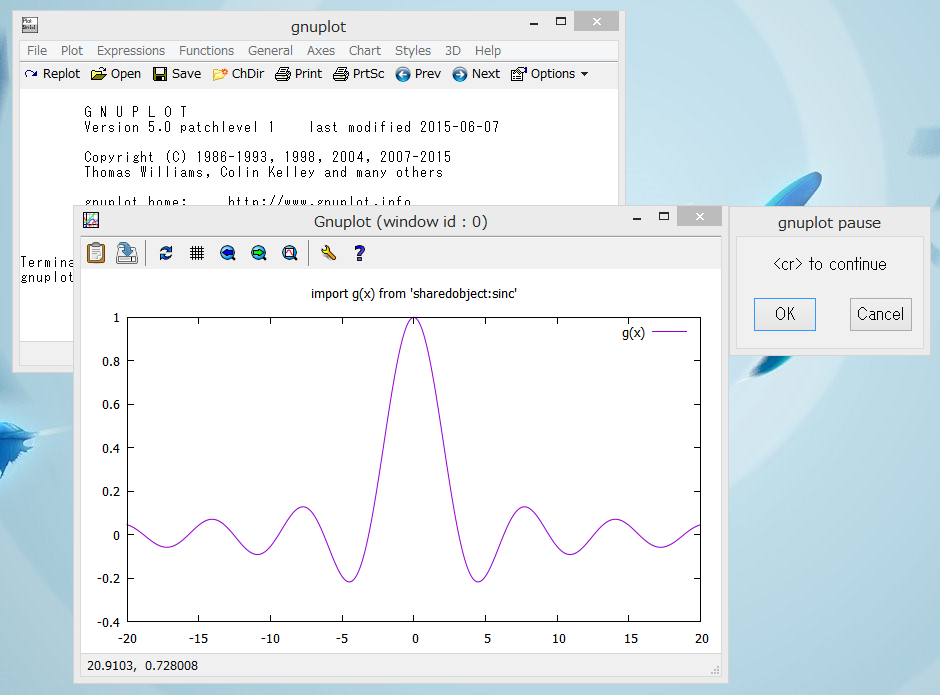The width and height of the screenshot is (940, 695).
Task: Change directory using ChDir
Action: click(238, 73)
